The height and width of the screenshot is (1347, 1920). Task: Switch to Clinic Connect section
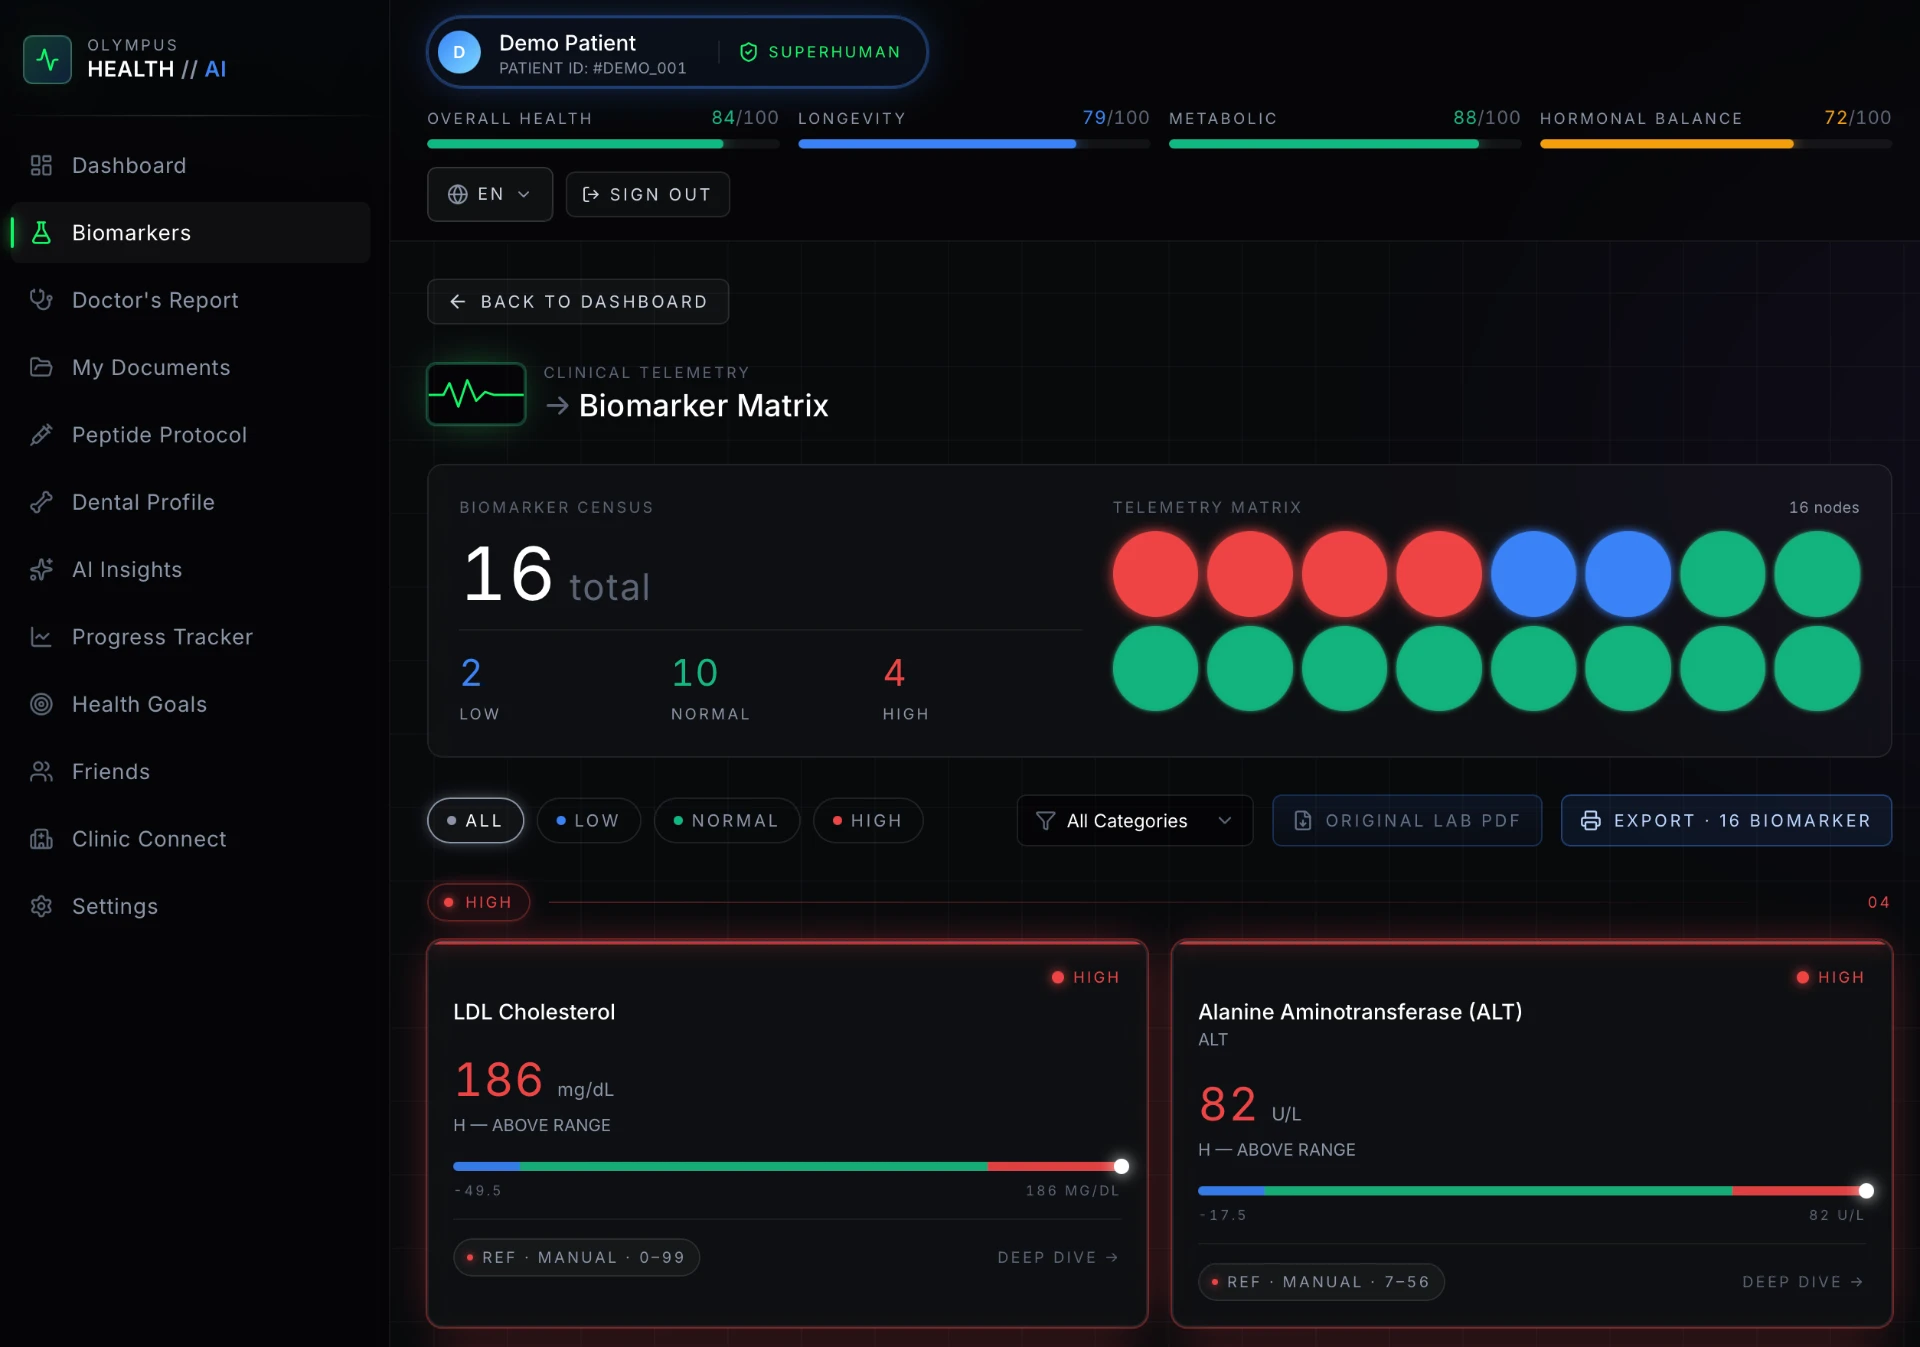(190, 839)
